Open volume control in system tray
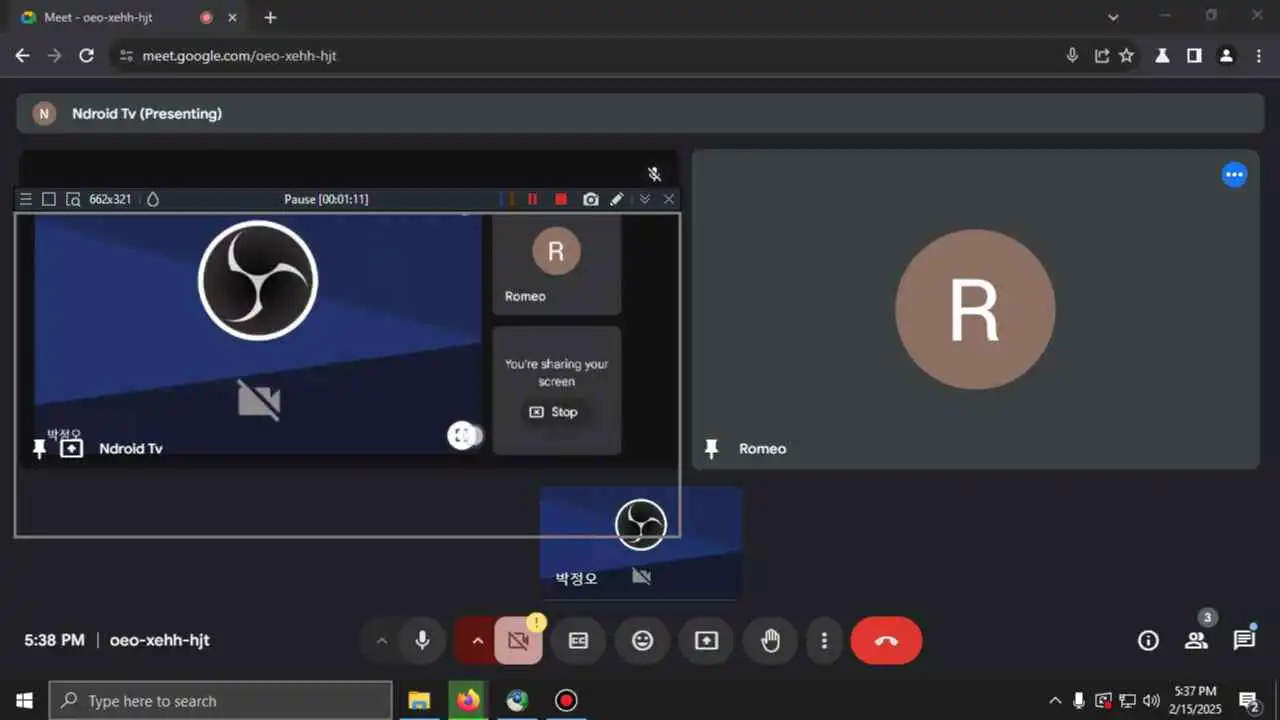 tap(1151, 700)
